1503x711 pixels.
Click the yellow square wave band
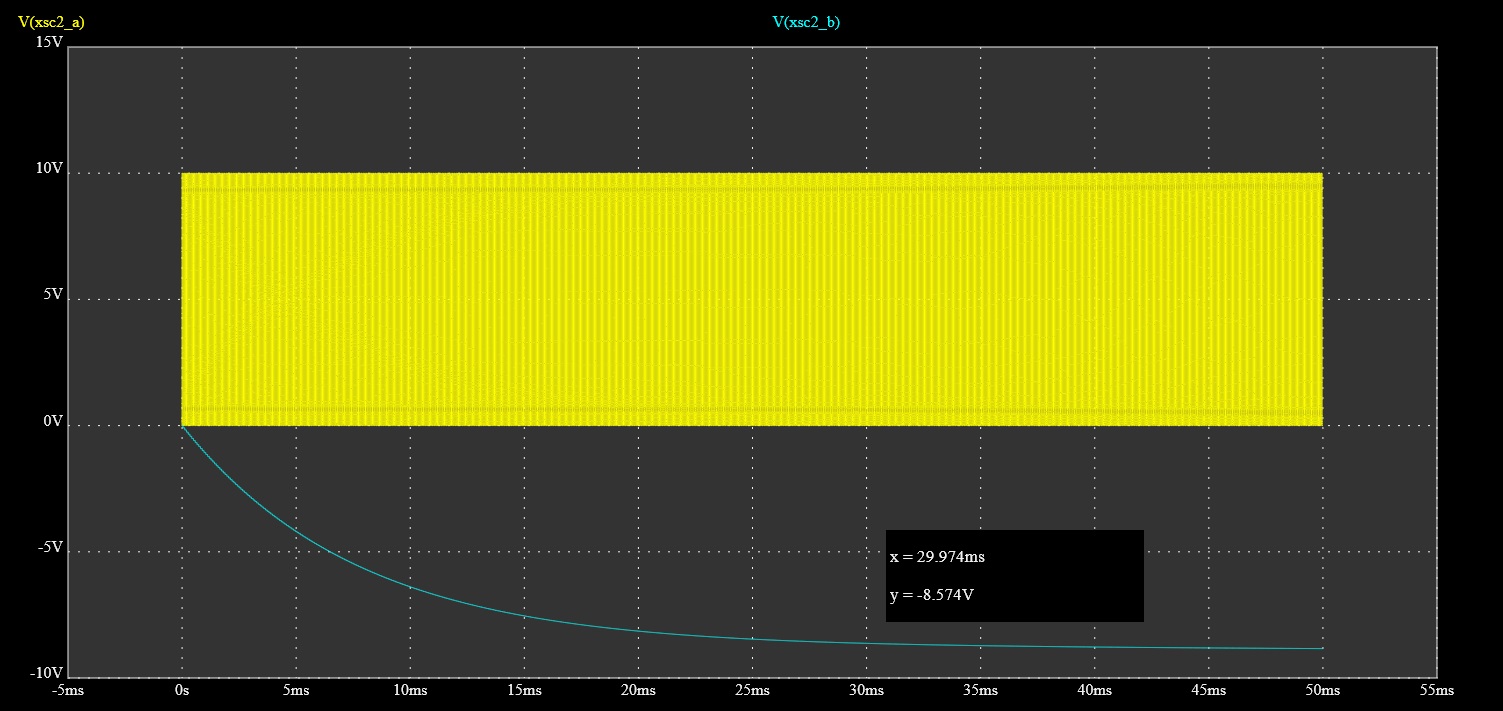point(750,299)
